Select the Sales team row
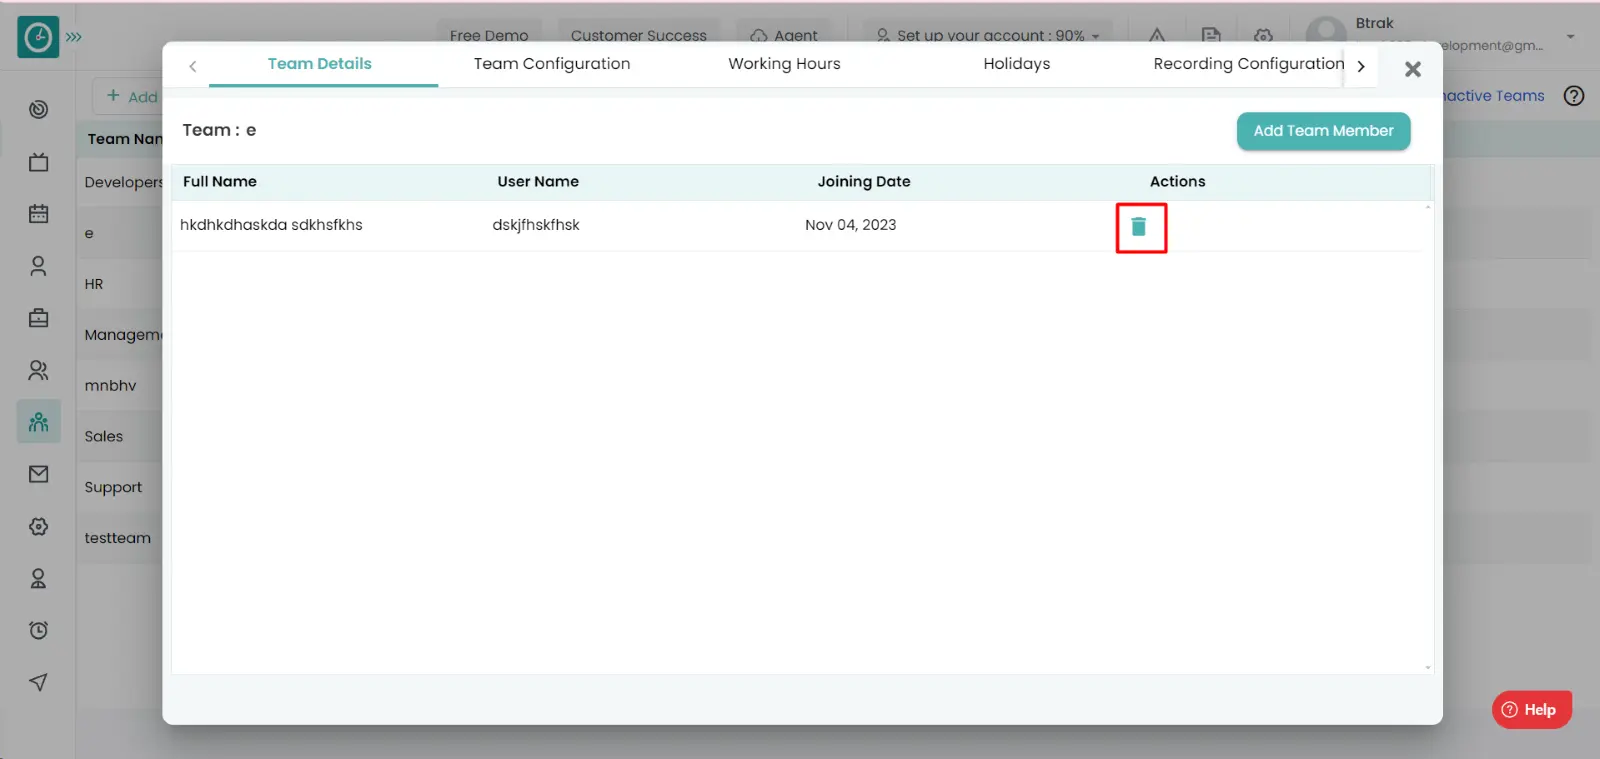 coord(104,436)
